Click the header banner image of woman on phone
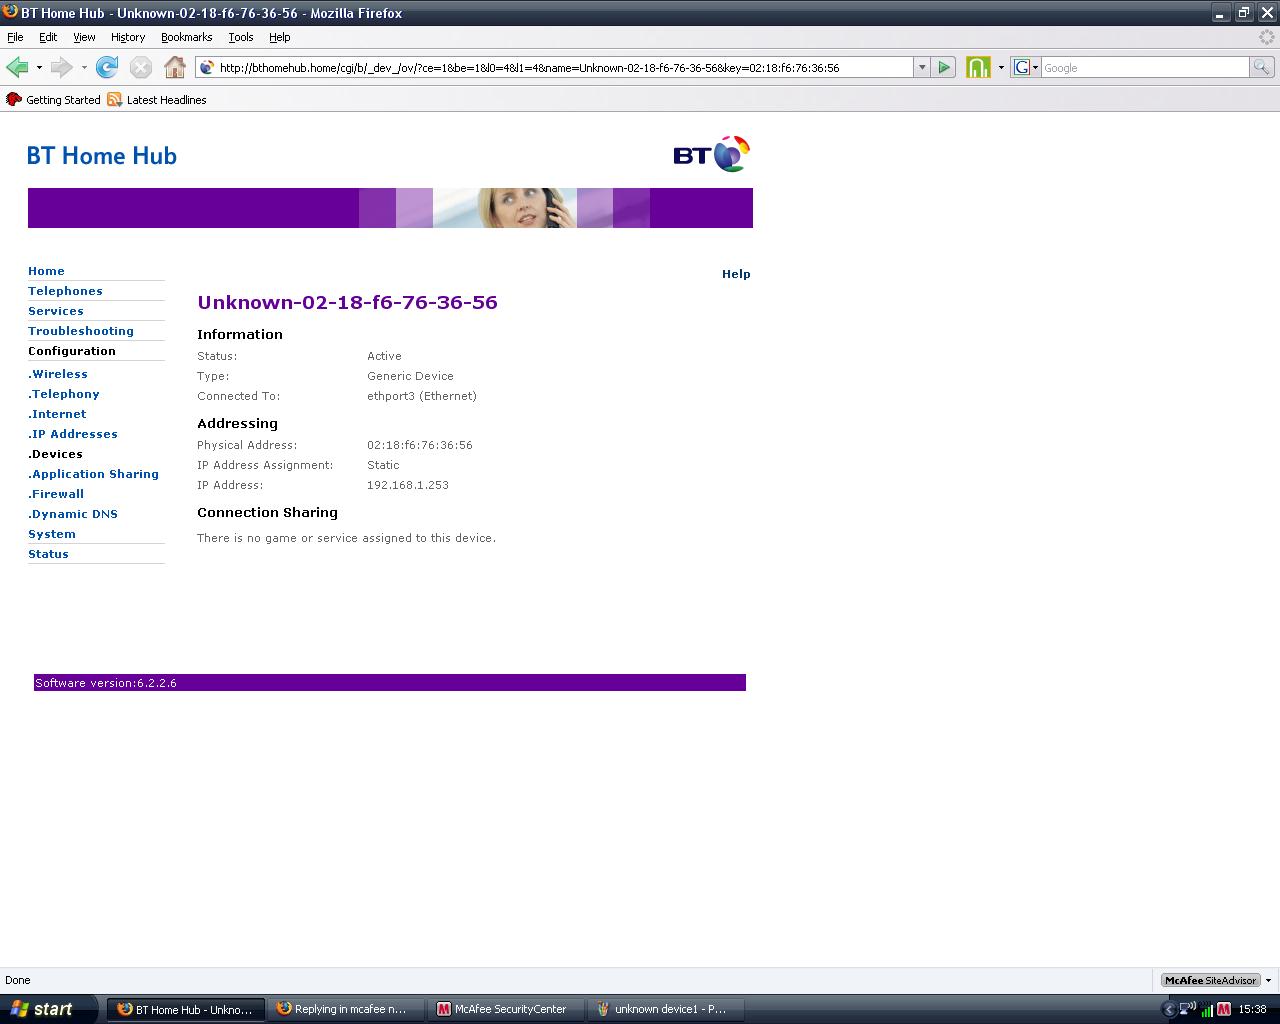This screenshot has height=1024, width=1280. point(505,208)
